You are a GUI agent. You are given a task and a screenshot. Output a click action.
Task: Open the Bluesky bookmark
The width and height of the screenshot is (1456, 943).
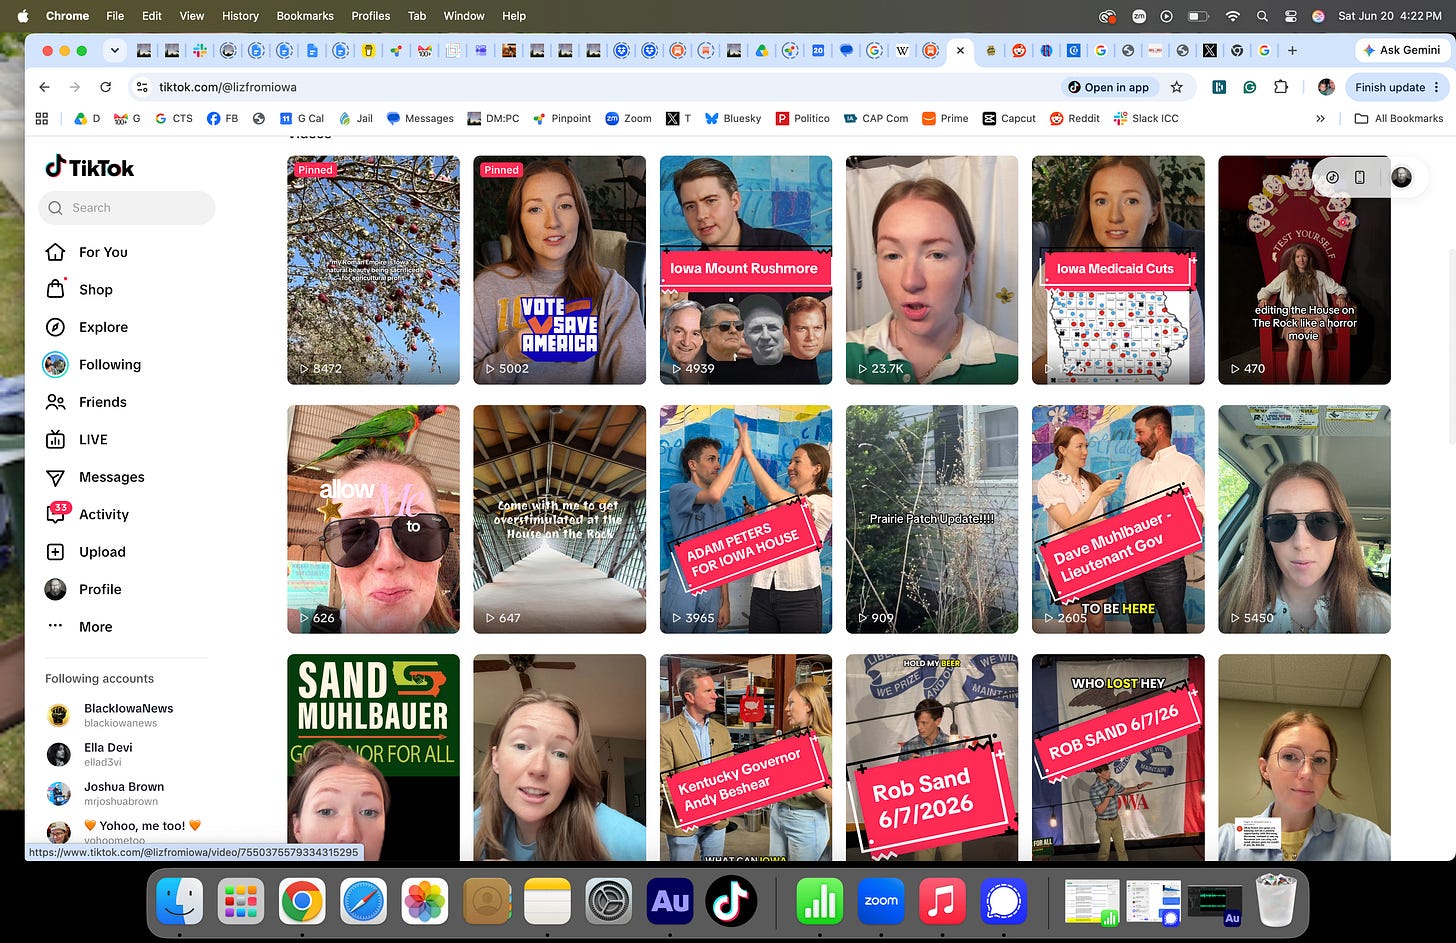pyautogui.click(x=733, y=118)
